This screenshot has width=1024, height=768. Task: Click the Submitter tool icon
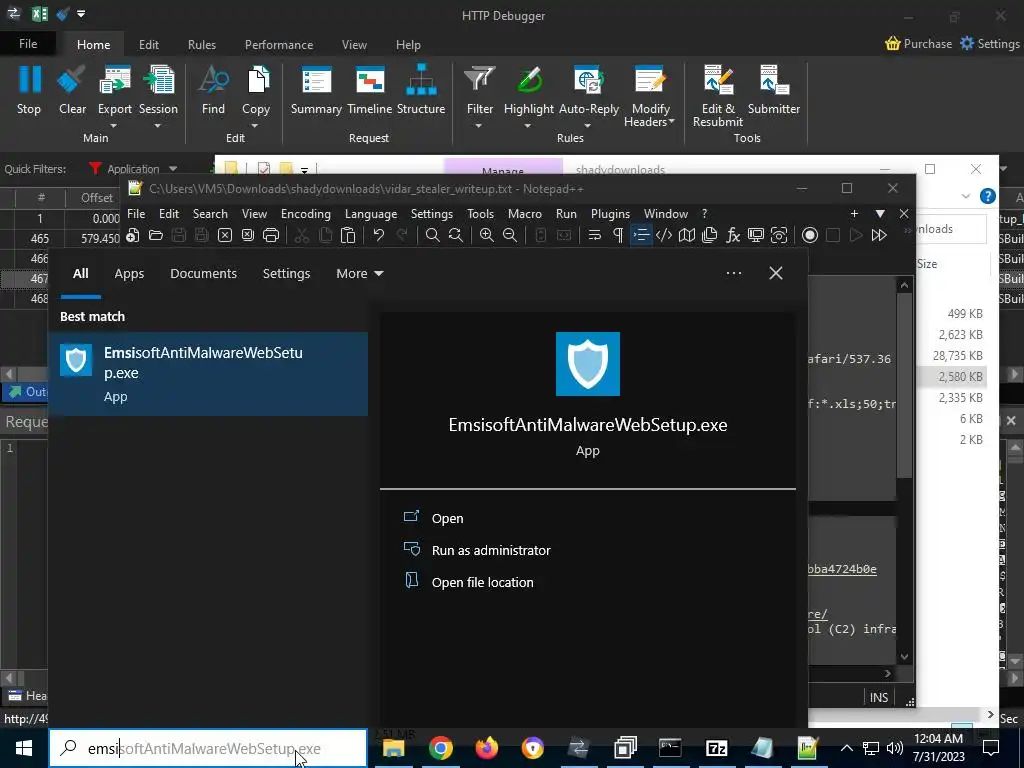click(775, 80)
